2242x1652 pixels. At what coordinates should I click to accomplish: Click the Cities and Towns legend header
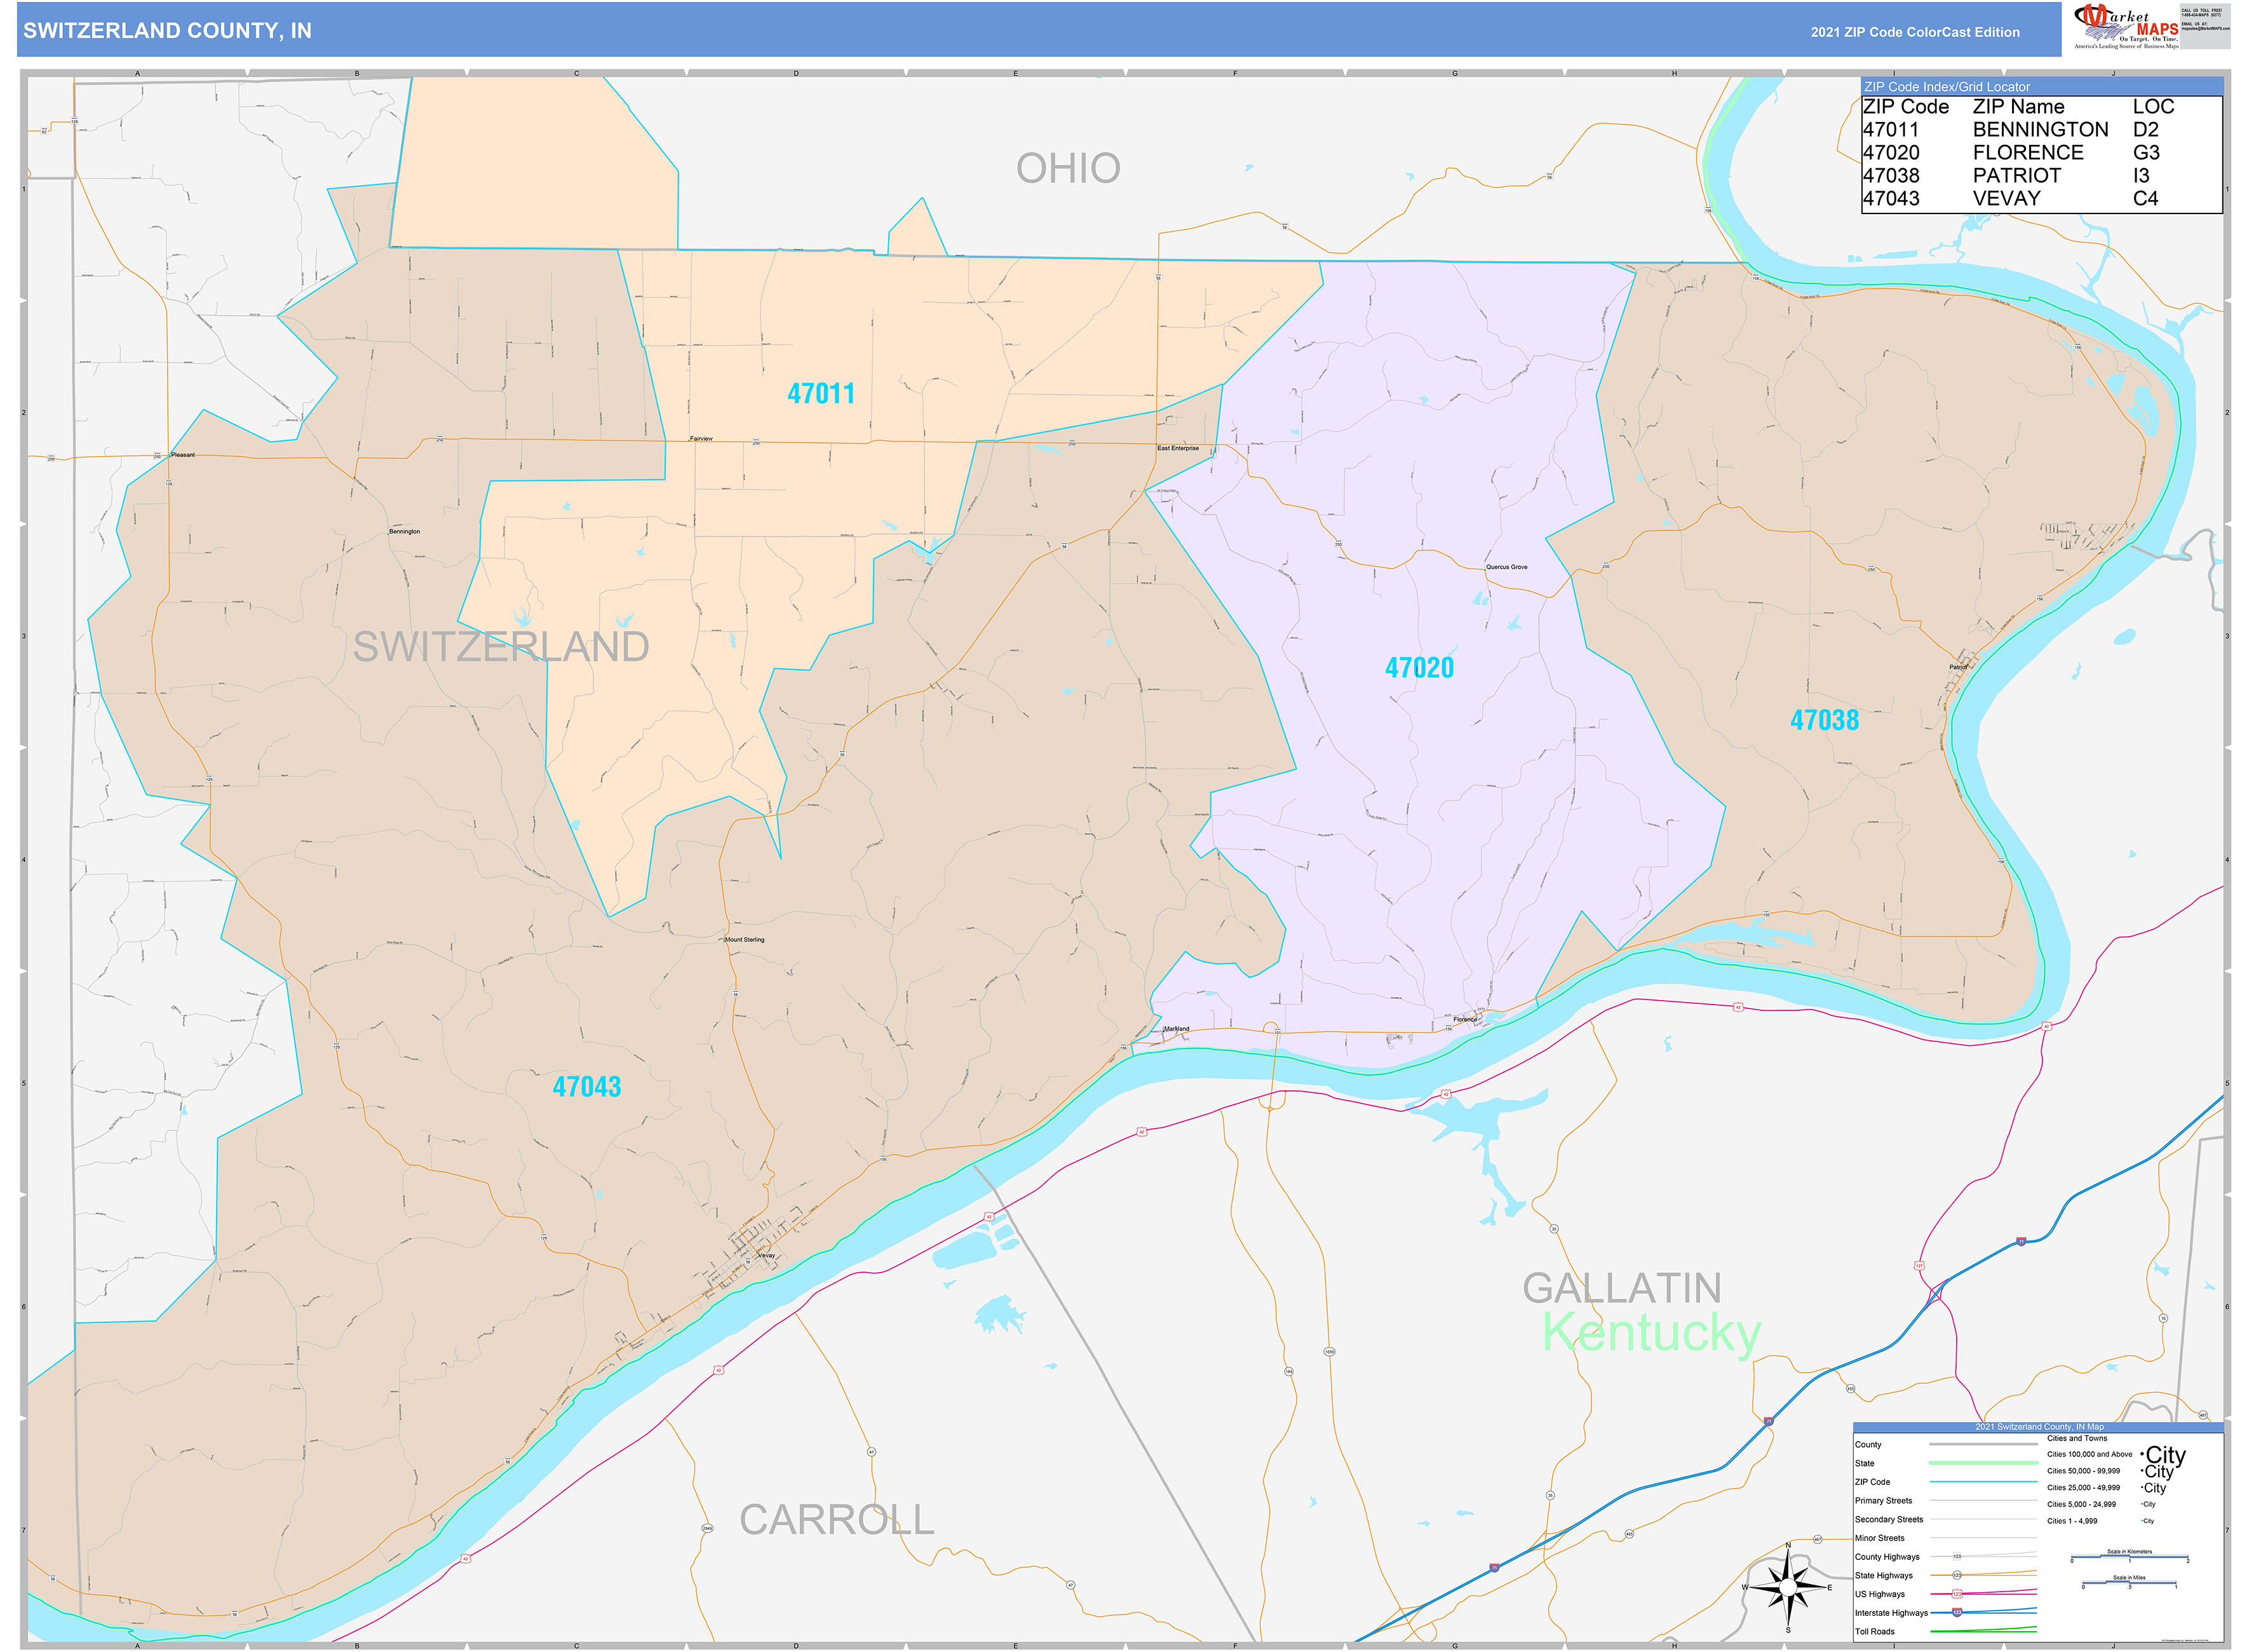(x=2078, y=1438)
